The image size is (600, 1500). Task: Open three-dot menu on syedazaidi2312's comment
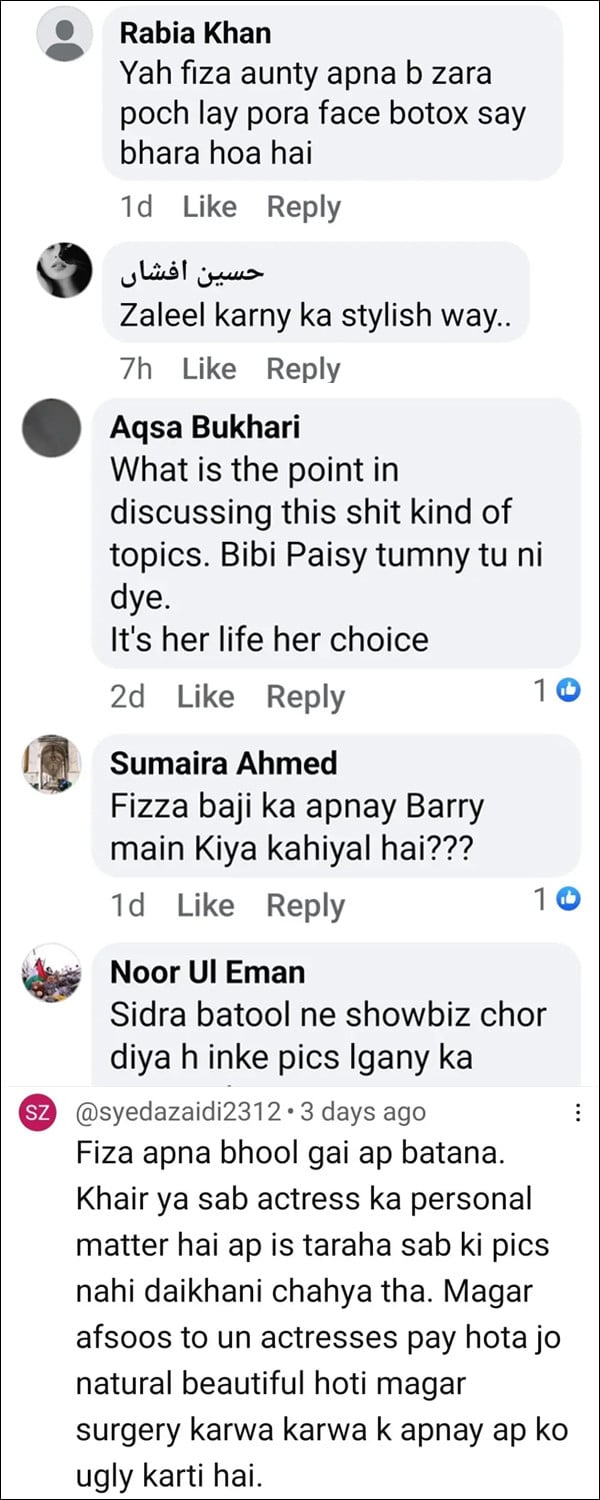tap(577, 1113)
